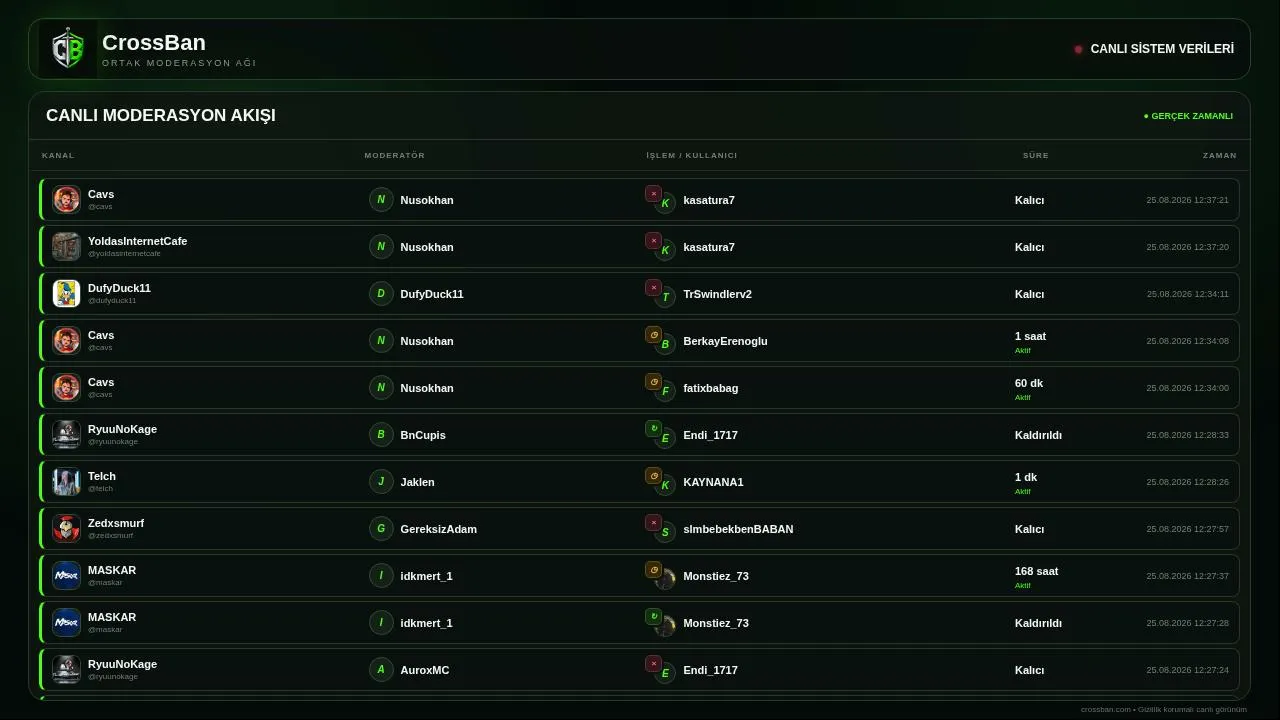Click Jaklen's moderator badge J
Viewport: 1280px width, 720px height.
click(381, 482)
